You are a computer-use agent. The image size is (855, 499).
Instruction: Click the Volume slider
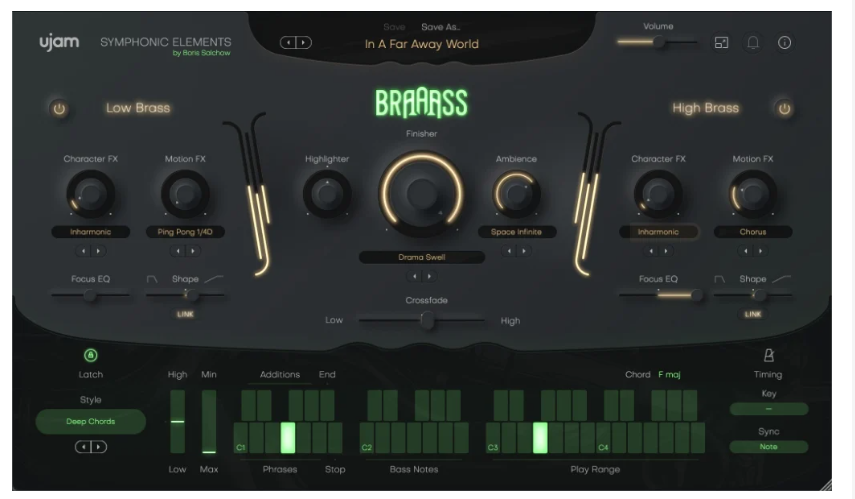tap(657, 42)
